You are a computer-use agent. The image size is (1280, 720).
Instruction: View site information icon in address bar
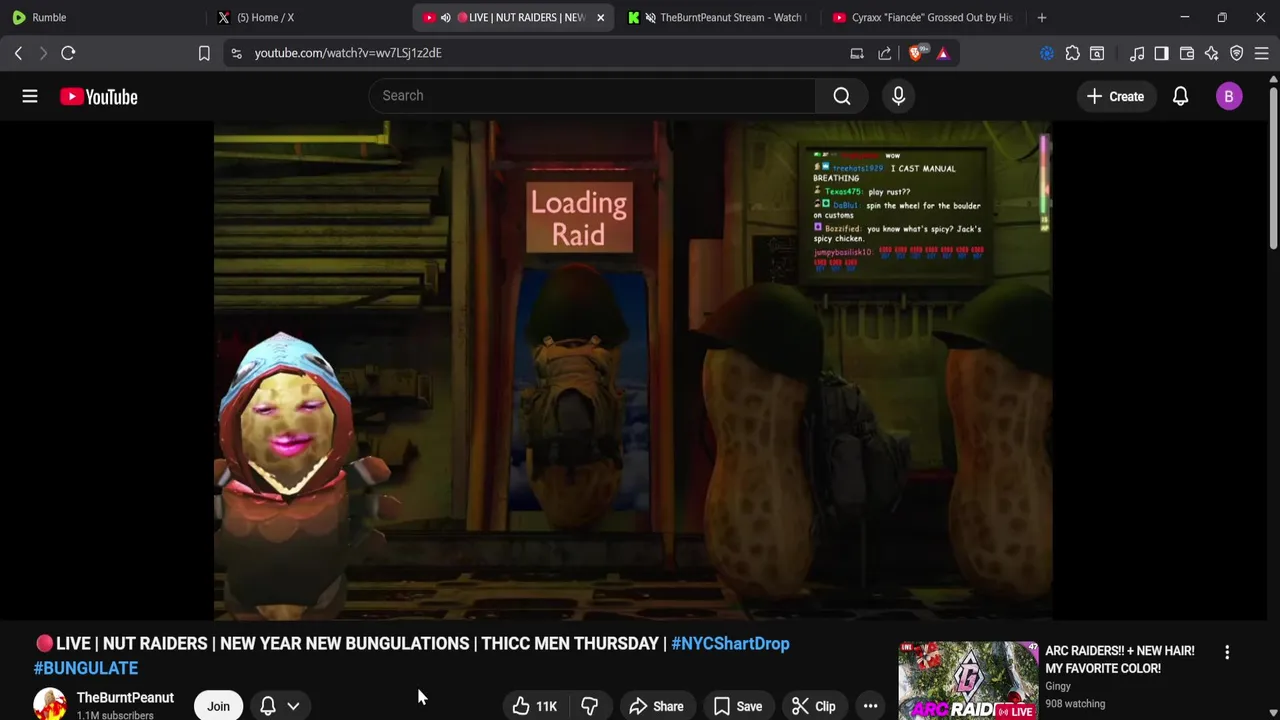point(236,53)
